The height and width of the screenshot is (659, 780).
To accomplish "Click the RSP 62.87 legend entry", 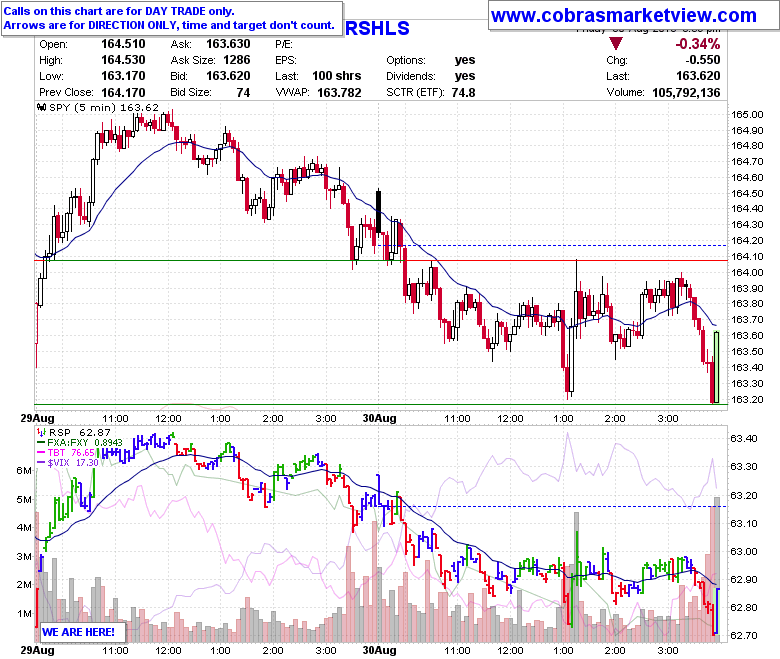I will click(74, 433).
